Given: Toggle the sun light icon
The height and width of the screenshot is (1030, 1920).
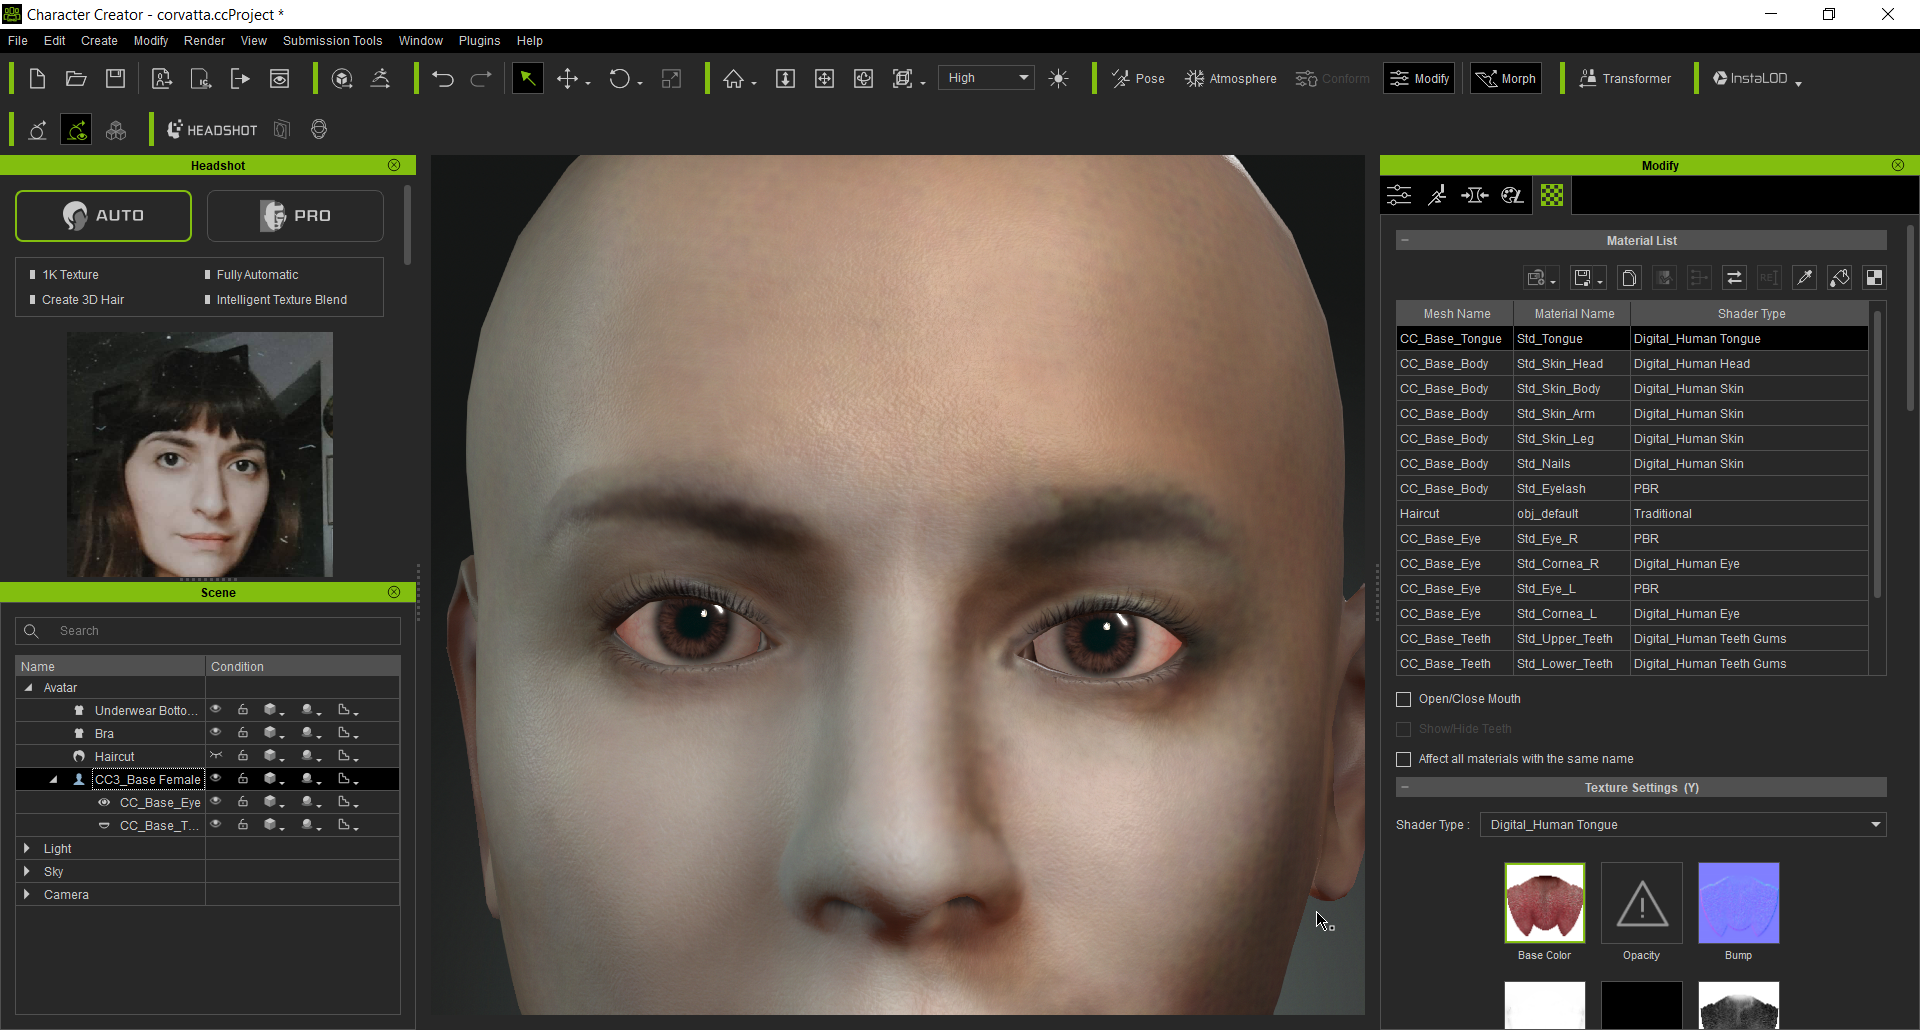Looking at the screenshot, I should pyautogui.click(x=1059, y=79).
